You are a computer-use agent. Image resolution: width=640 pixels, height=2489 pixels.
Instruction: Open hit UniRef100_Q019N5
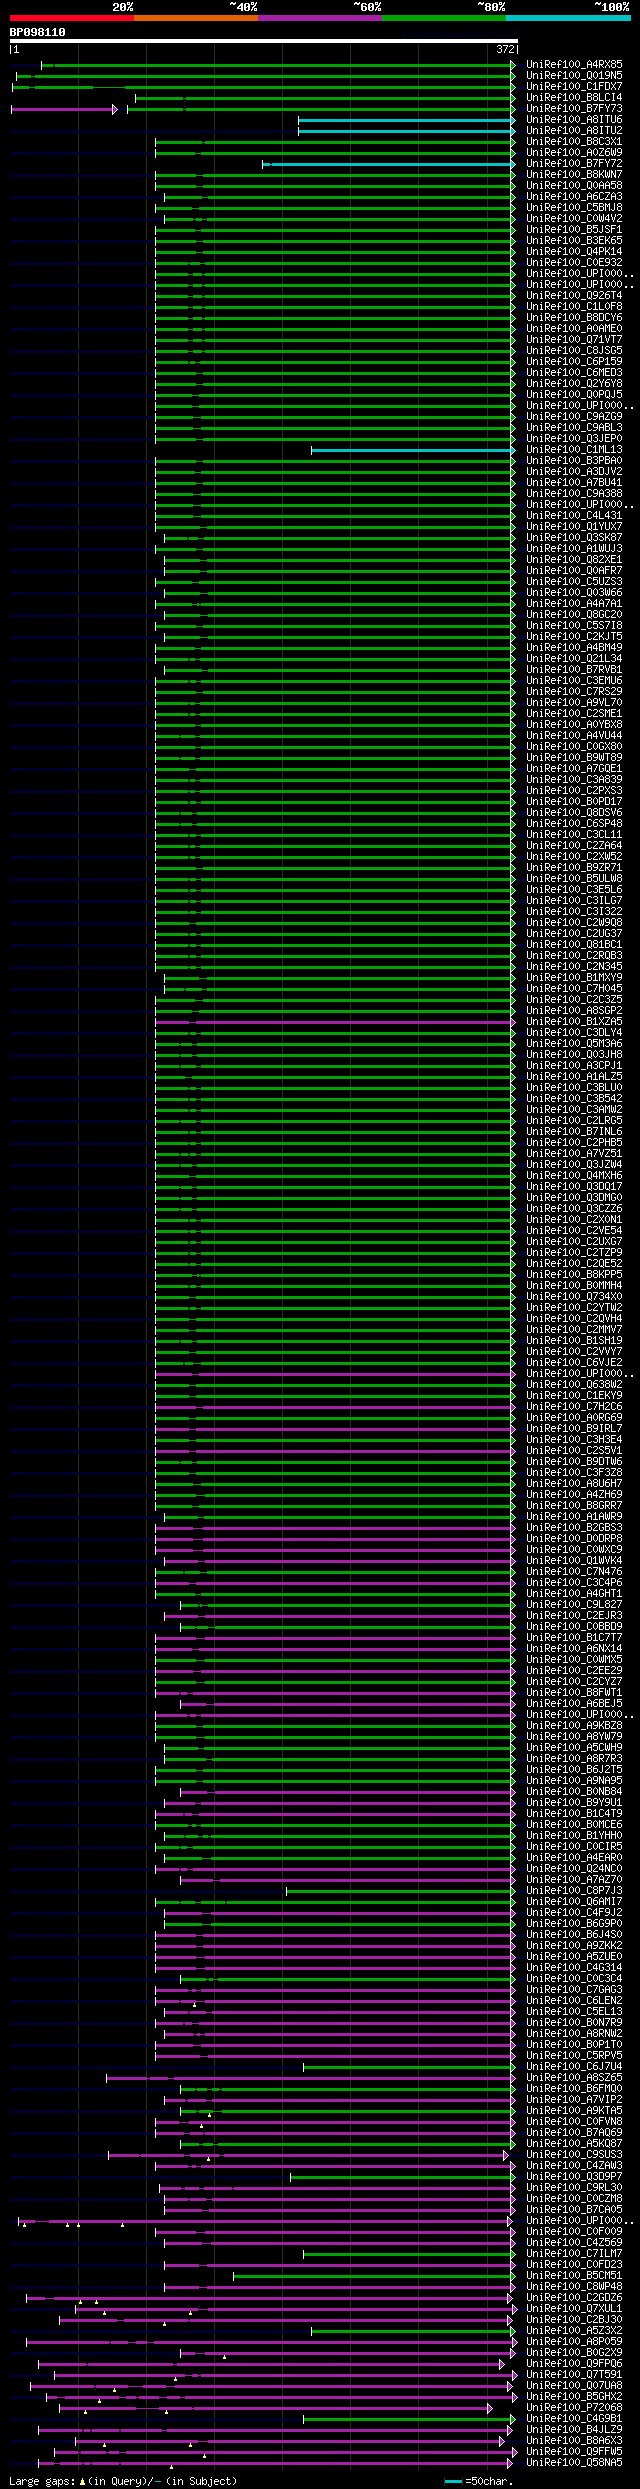[x=574, y=76]
